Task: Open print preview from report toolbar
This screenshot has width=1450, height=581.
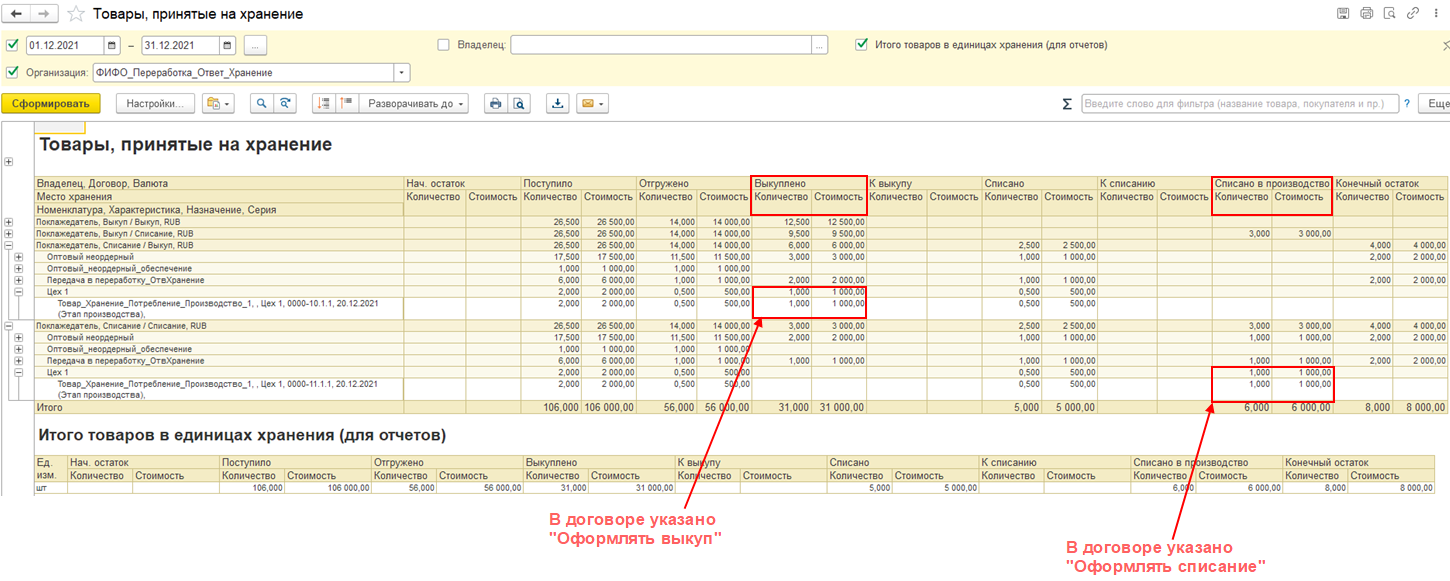Action: point(518,103)
